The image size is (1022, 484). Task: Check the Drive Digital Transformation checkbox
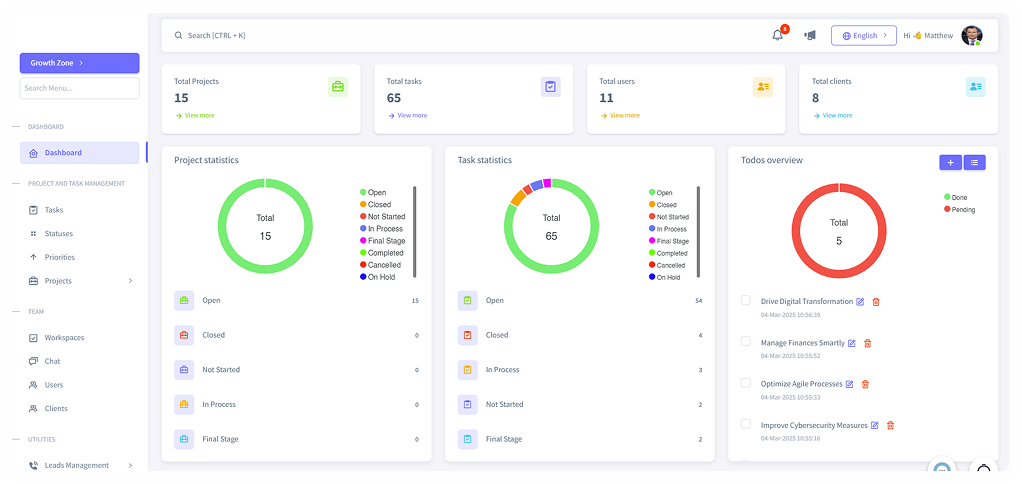745,300
